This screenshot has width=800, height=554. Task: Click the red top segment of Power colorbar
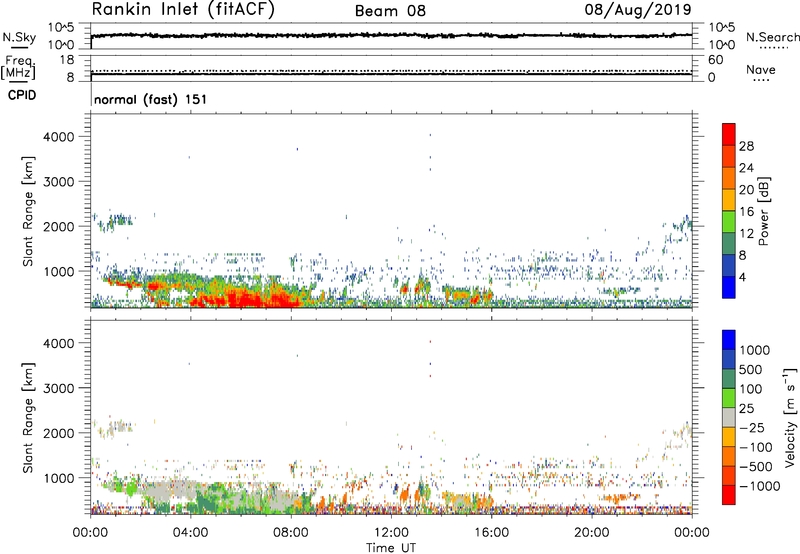[729, 134]
